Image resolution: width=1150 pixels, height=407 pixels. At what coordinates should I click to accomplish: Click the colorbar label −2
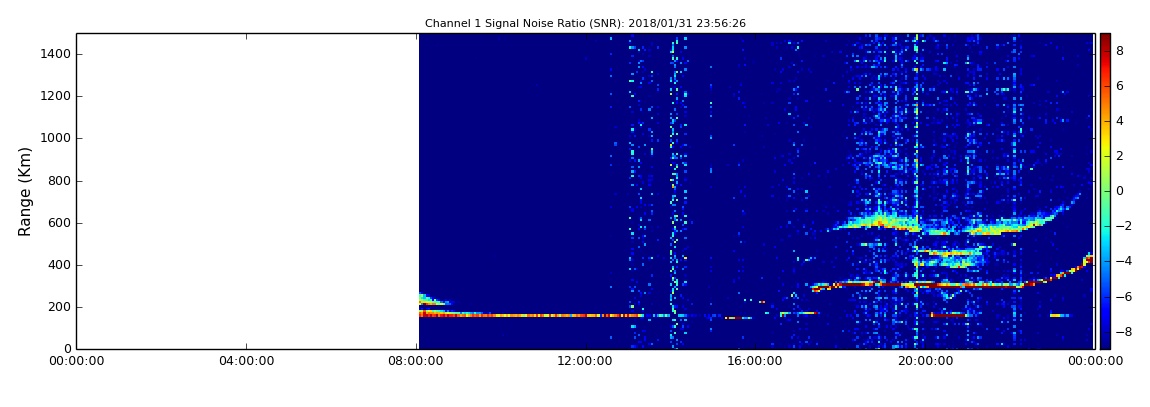[1123, 226]
